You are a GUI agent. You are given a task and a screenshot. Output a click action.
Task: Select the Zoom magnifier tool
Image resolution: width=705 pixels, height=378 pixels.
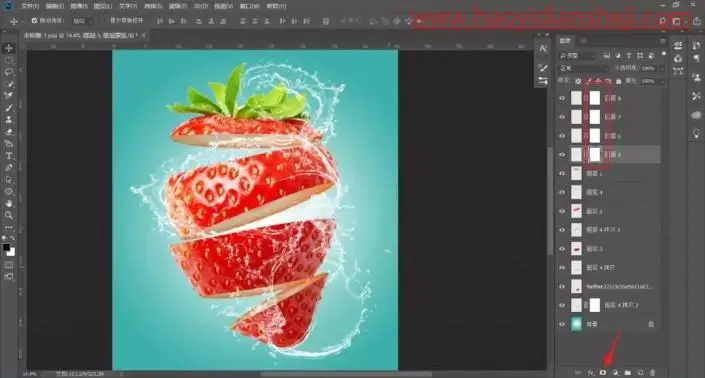pyautogui.click(x=9, y=215)
